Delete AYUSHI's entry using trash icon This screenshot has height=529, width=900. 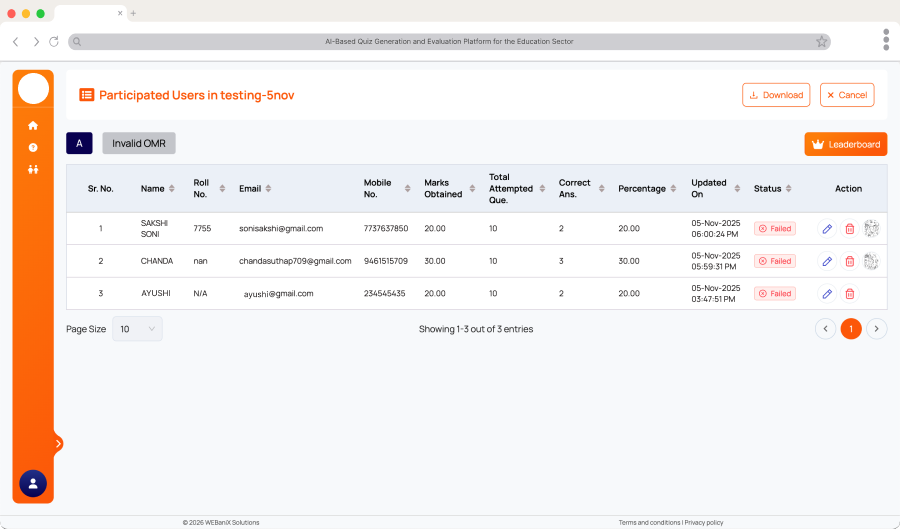pyautogui.click(x=849, y=294)
